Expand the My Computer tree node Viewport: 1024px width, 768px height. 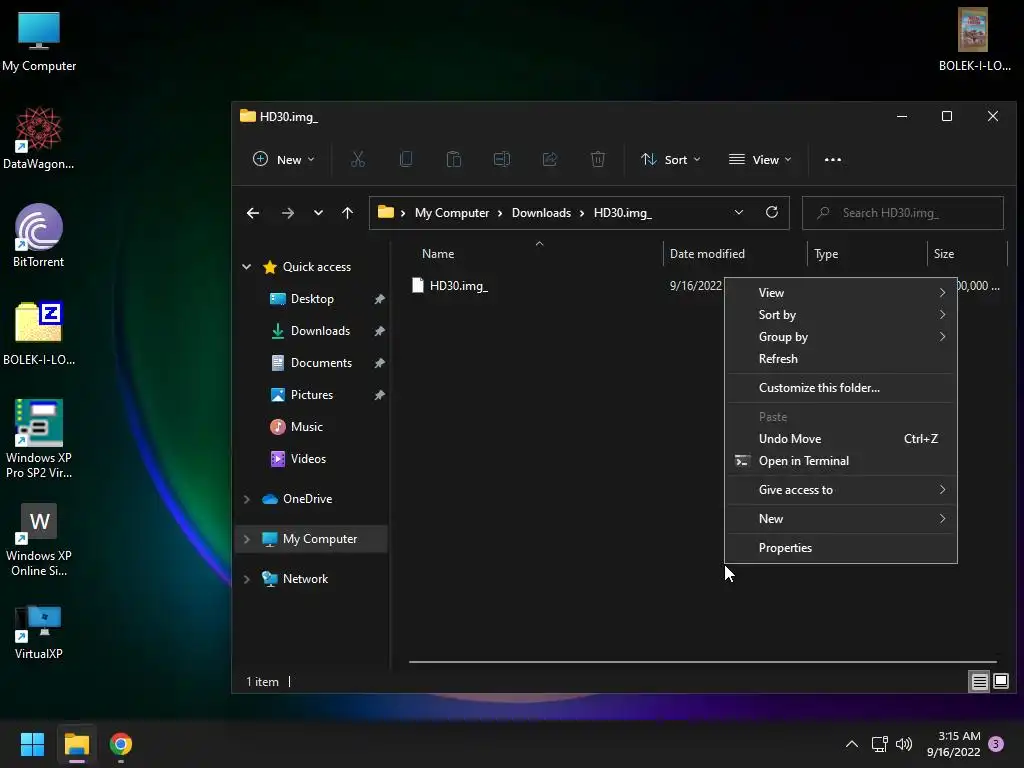(x=246, y=539)
